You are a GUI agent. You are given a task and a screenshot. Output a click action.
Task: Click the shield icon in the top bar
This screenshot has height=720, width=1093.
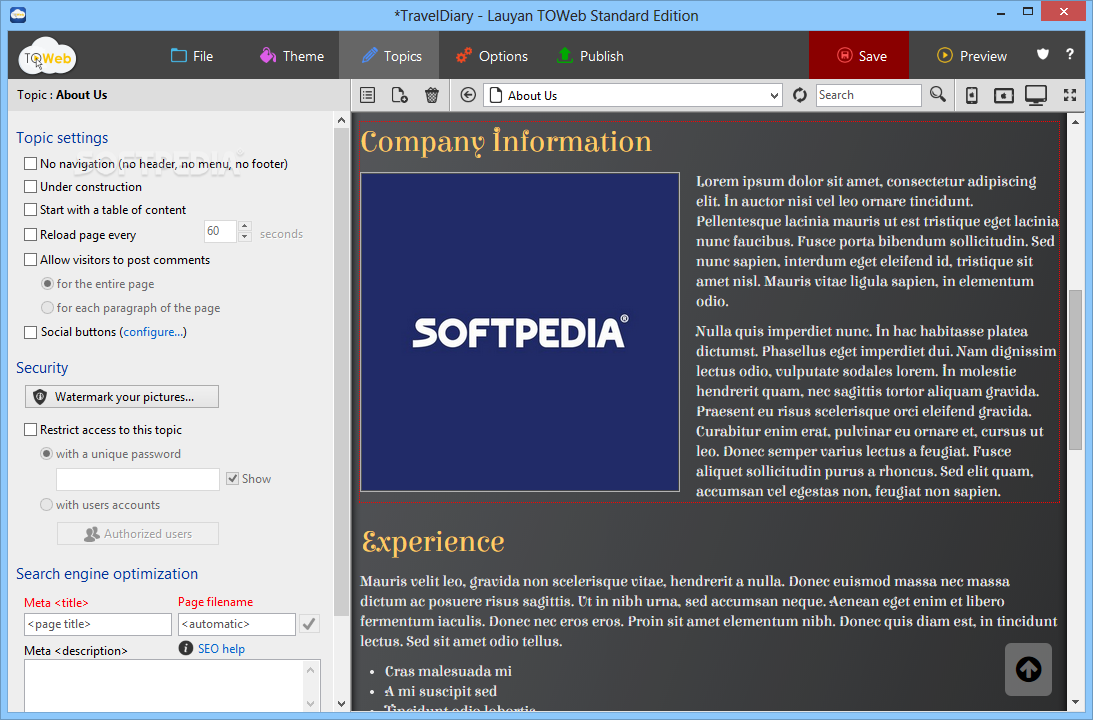point(1043,54)
